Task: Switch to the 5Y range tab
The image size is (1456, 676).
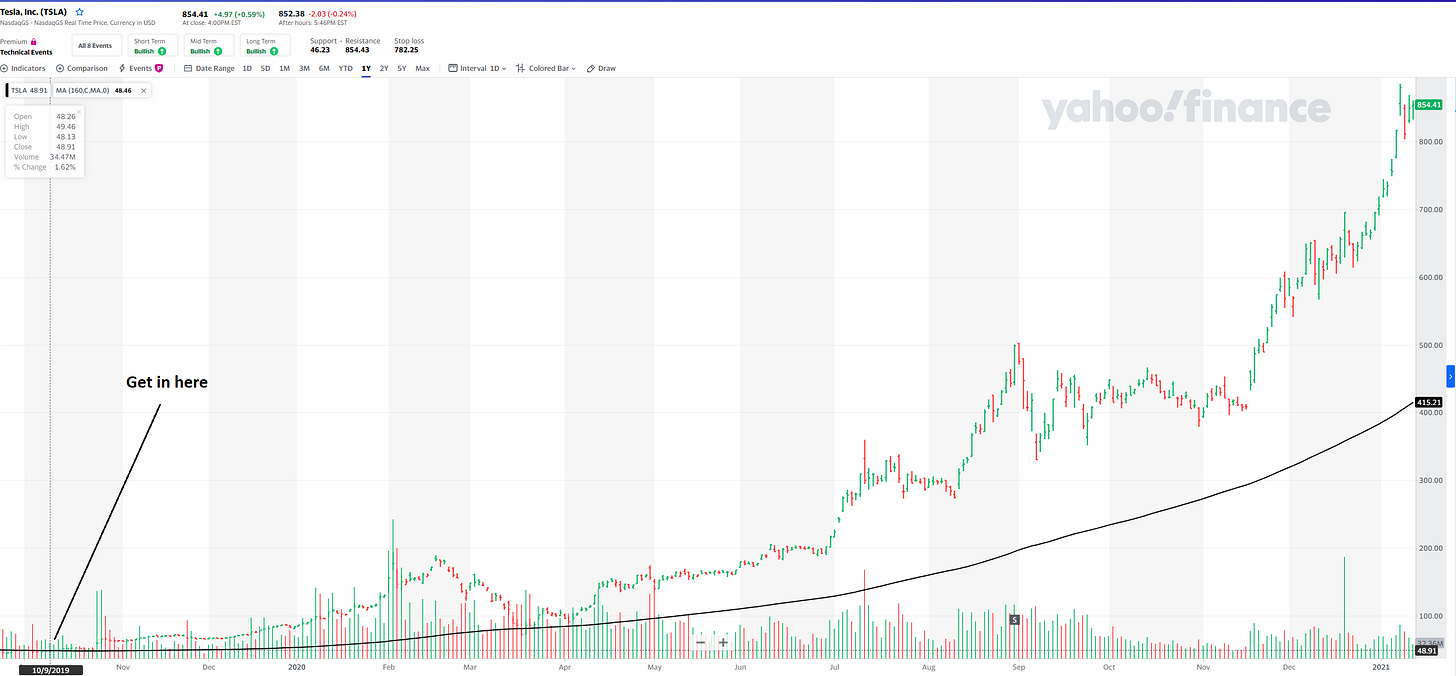Action: click(x=402, y=68)
